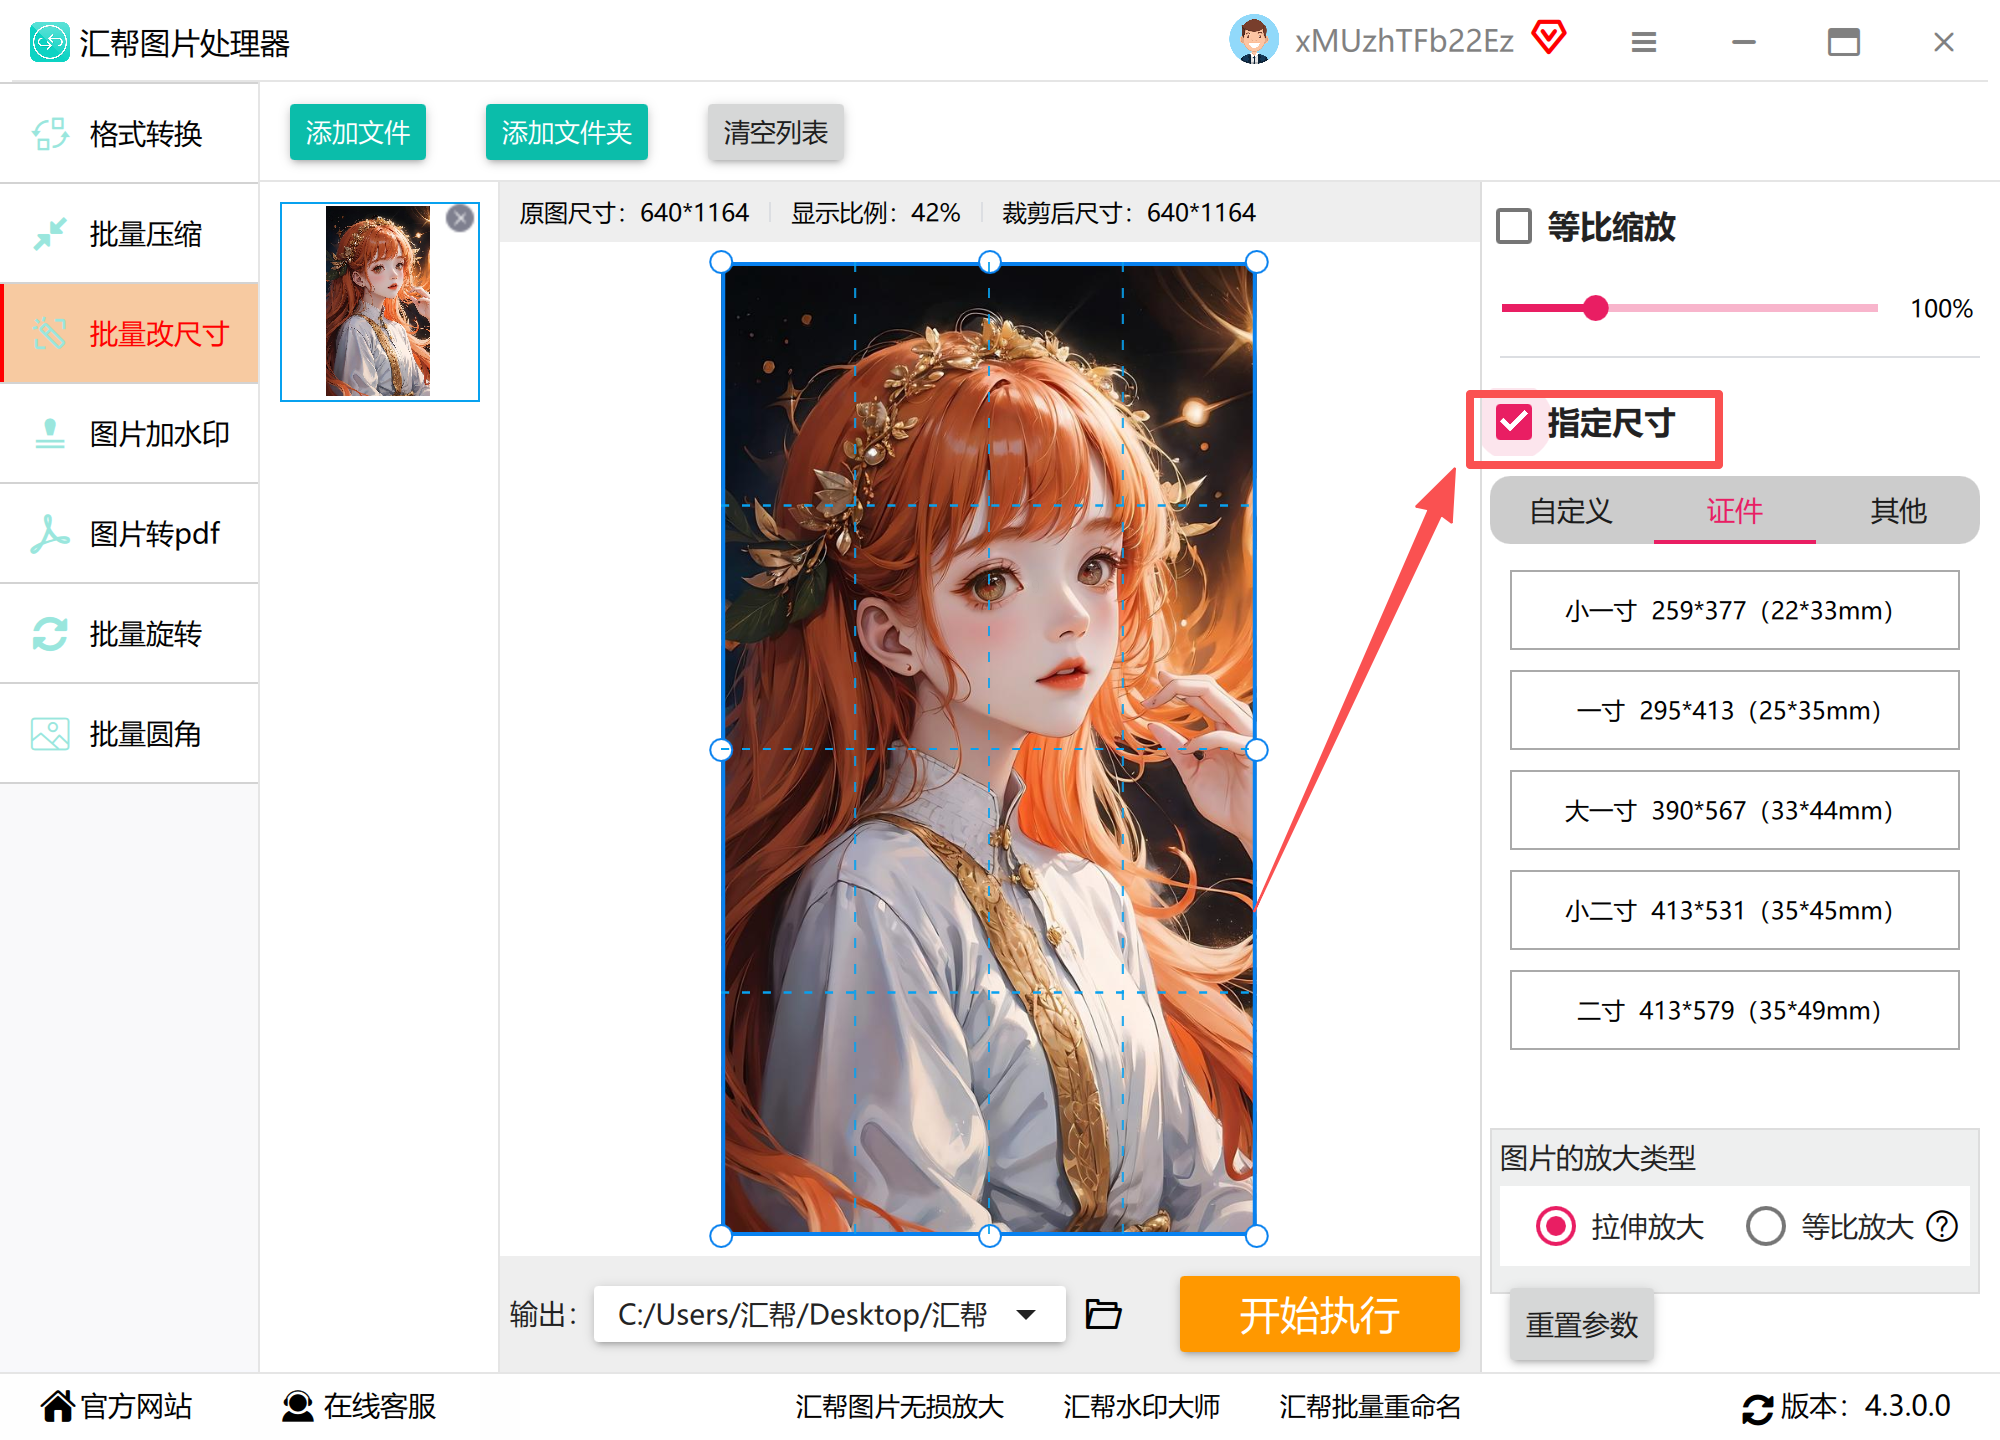Click the 添加文件夹 button

[x=566, y=132]
